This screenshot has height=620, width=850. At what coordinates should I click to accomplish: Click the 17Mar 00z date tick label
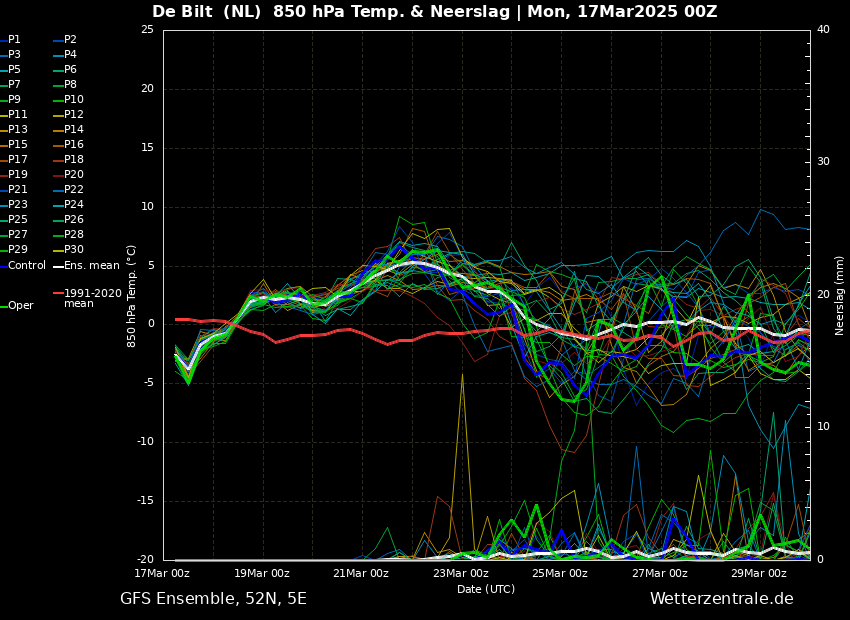coord(163,574)
